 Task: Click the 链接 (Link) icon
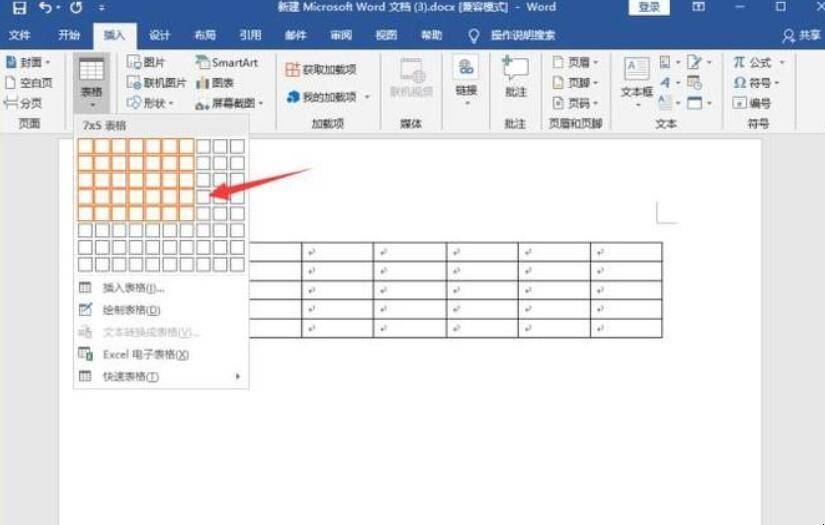pos(466,80)
